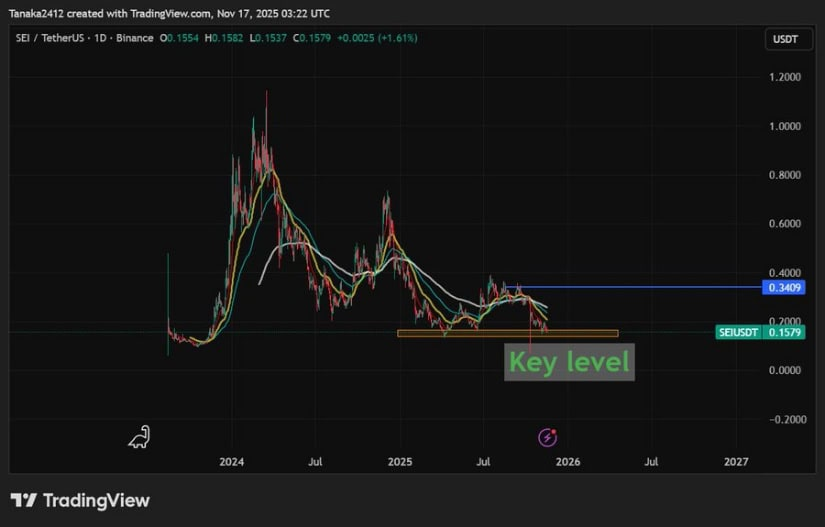This screenshot has height=527, width=825.
Task: Click the 1.2000 price scale label
Action: click(x=782, y=77)
